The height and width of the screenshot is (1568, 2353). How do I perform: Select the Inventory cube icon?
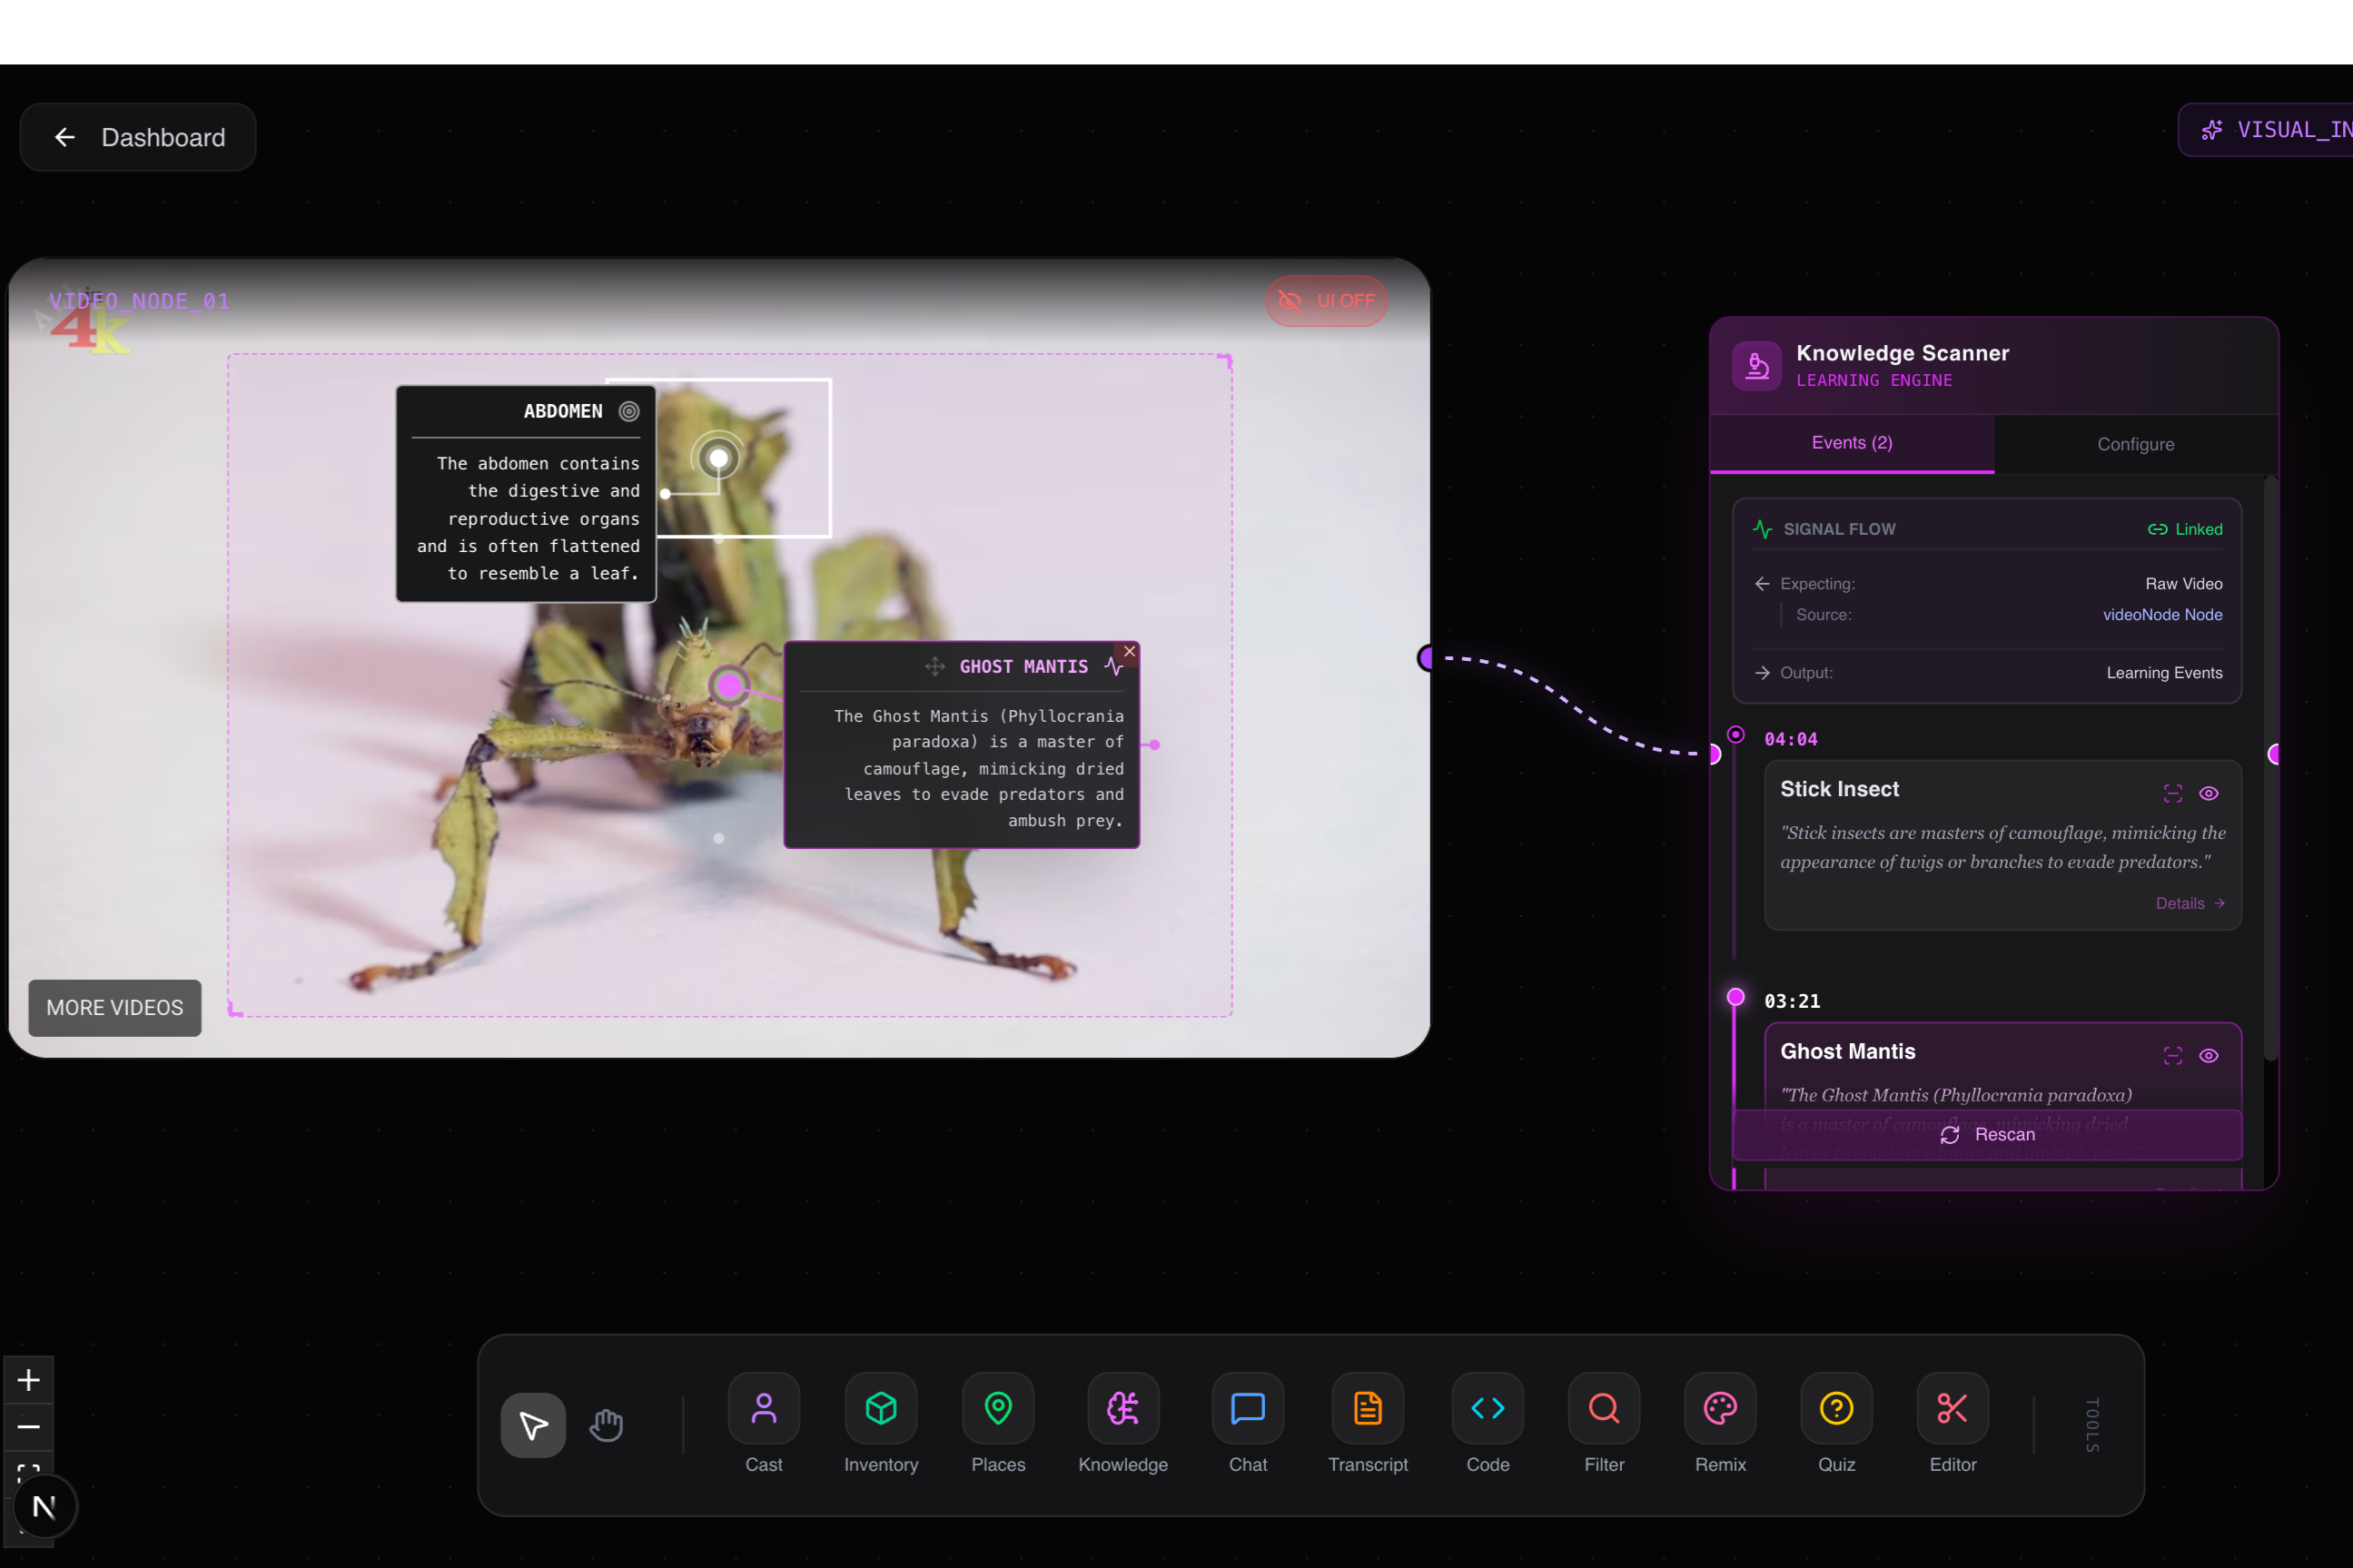(x=880, y=1409)
